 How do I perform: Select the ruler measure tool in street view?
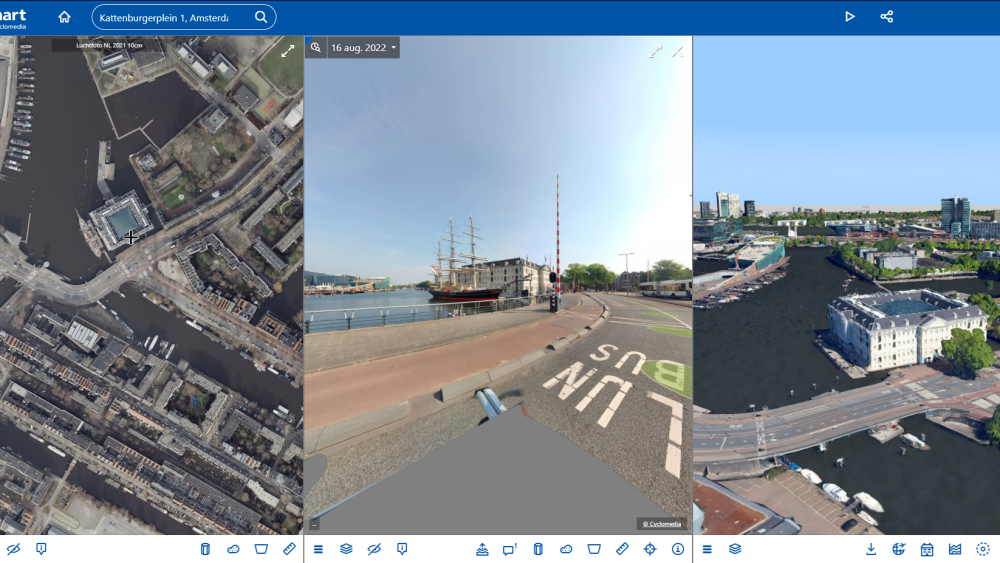(622, 549)
